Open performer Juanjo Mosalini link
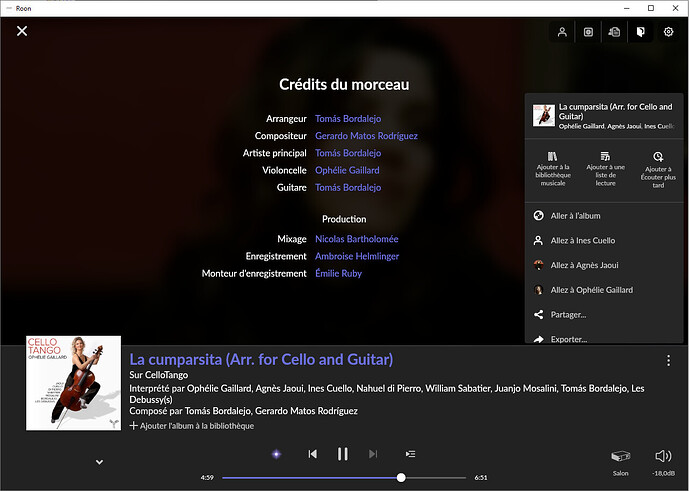The width and height of the screenshot is (689, 491). click(x=526, y=388)
